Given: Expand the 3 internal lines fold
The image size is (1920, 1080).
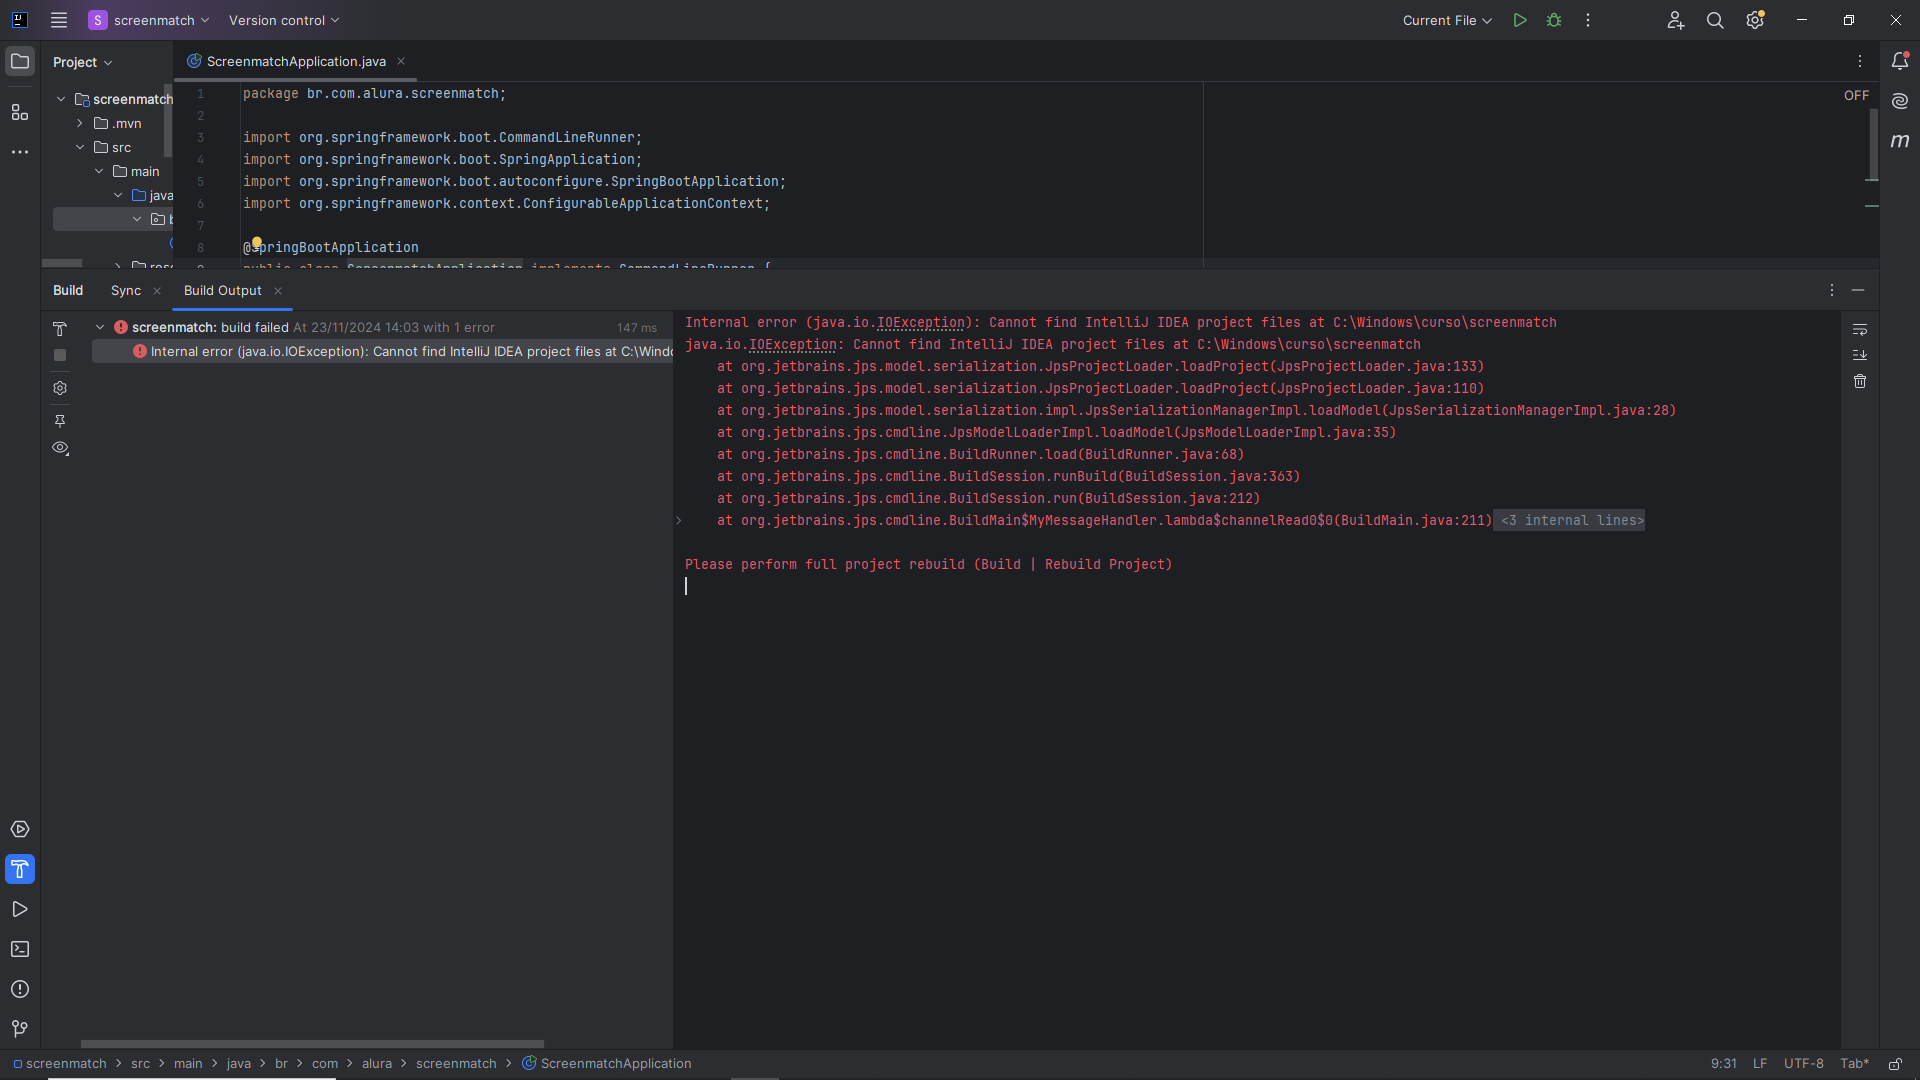Looking at the screenshot, I should [x=1569, y=520].
